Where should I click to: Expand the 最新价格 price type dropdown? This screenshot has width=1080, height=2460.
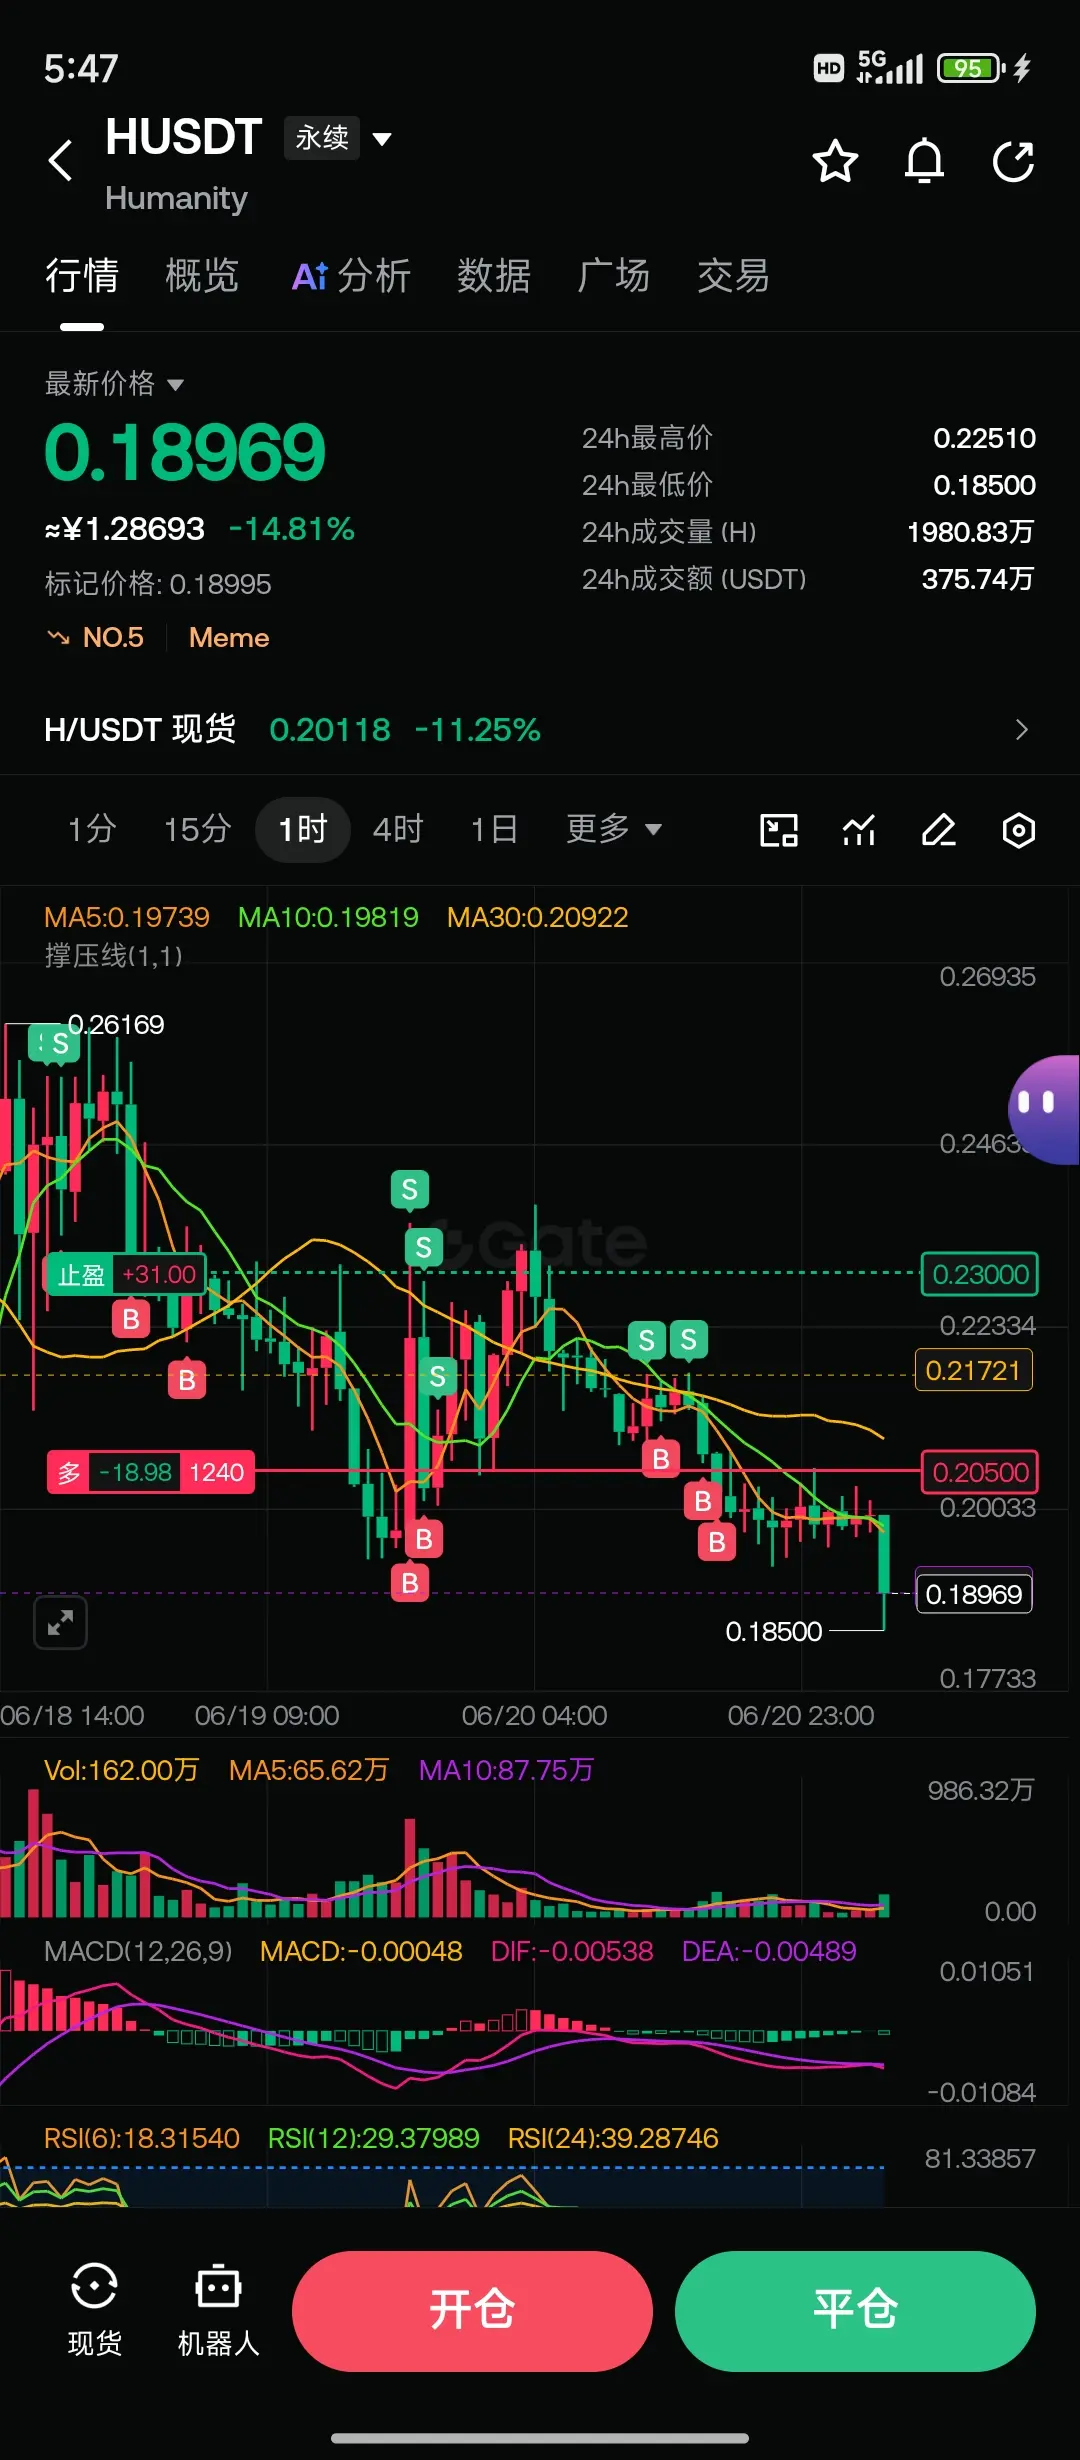114,383
